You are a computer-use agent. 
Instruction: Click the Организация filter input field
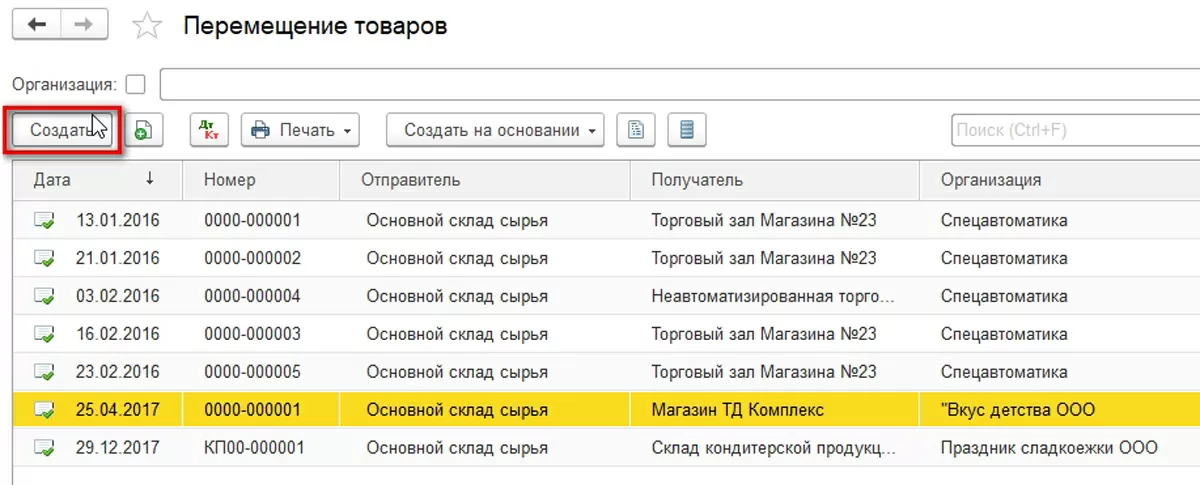(680, 84)
